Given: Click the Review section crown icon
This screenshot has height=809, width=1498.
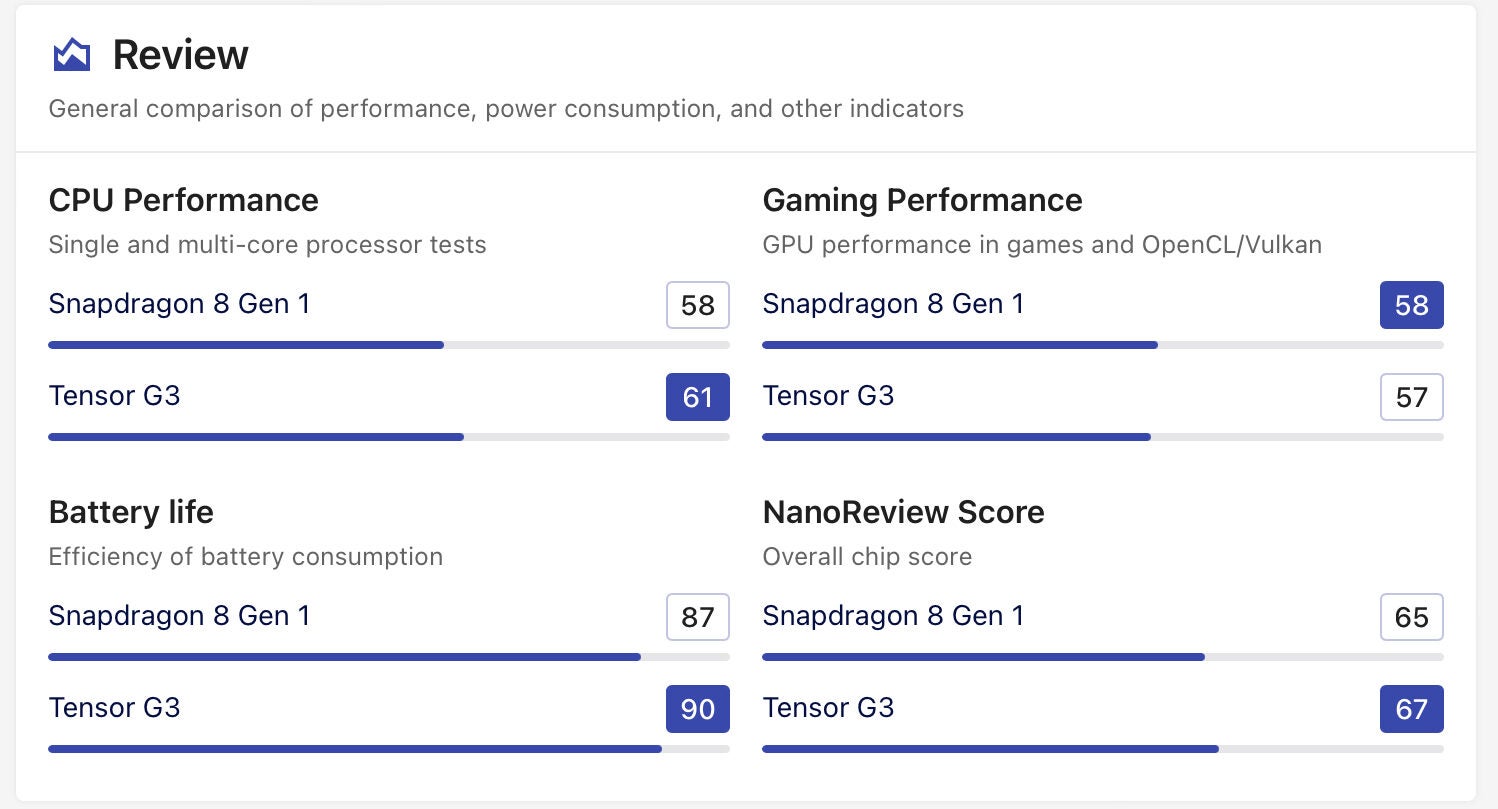Looking at the screenshot, I should coord(71,55).
